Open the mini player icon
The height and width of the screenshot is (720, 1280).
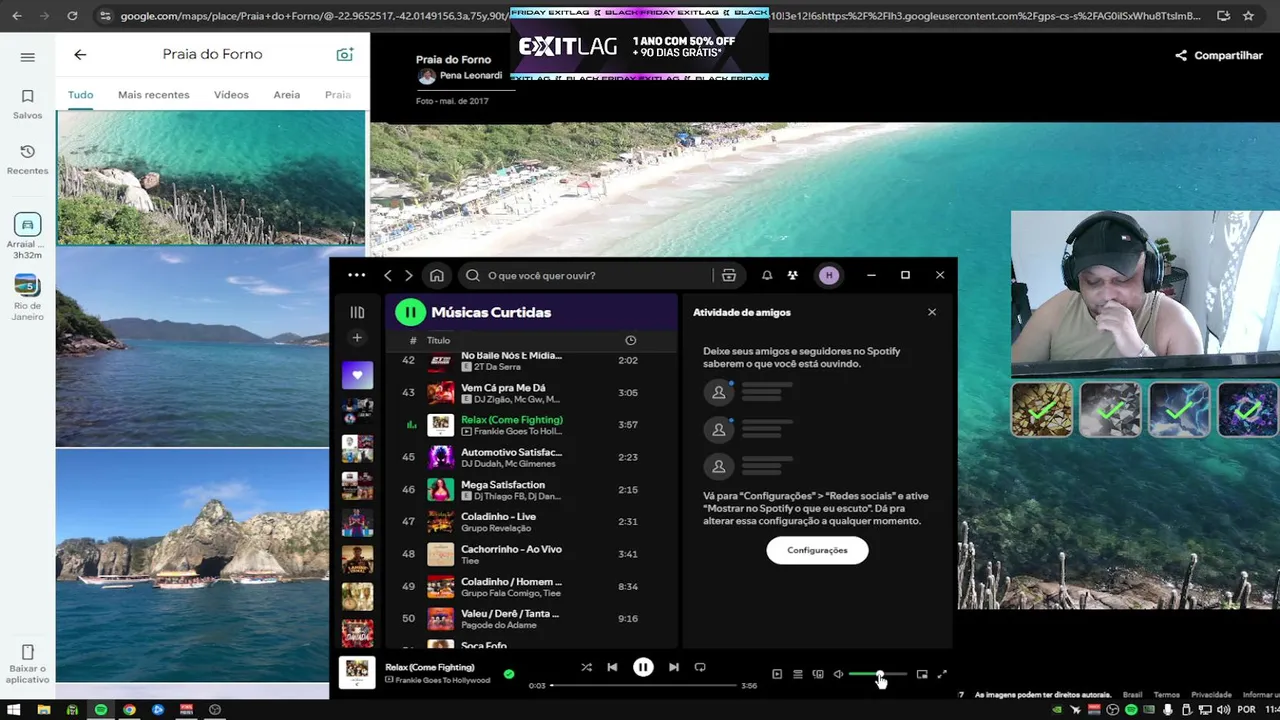(922, 674)
